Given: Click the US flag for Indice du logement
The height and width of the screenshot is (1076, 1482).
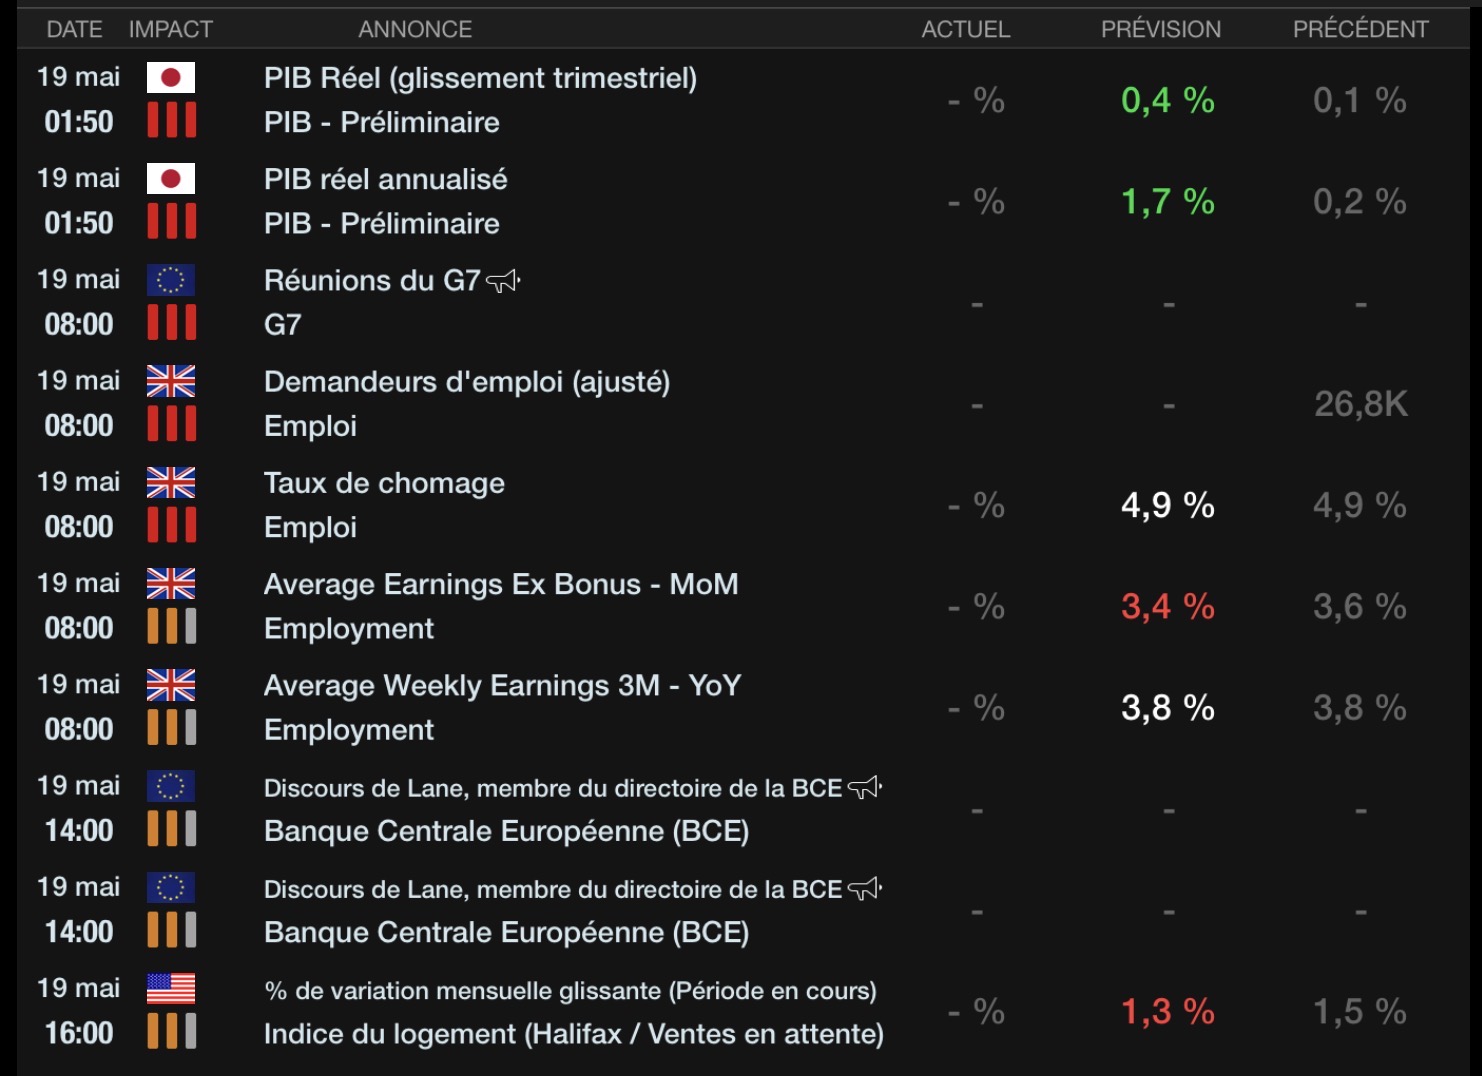Looking at the screenshot, I should tap(171, 988).
